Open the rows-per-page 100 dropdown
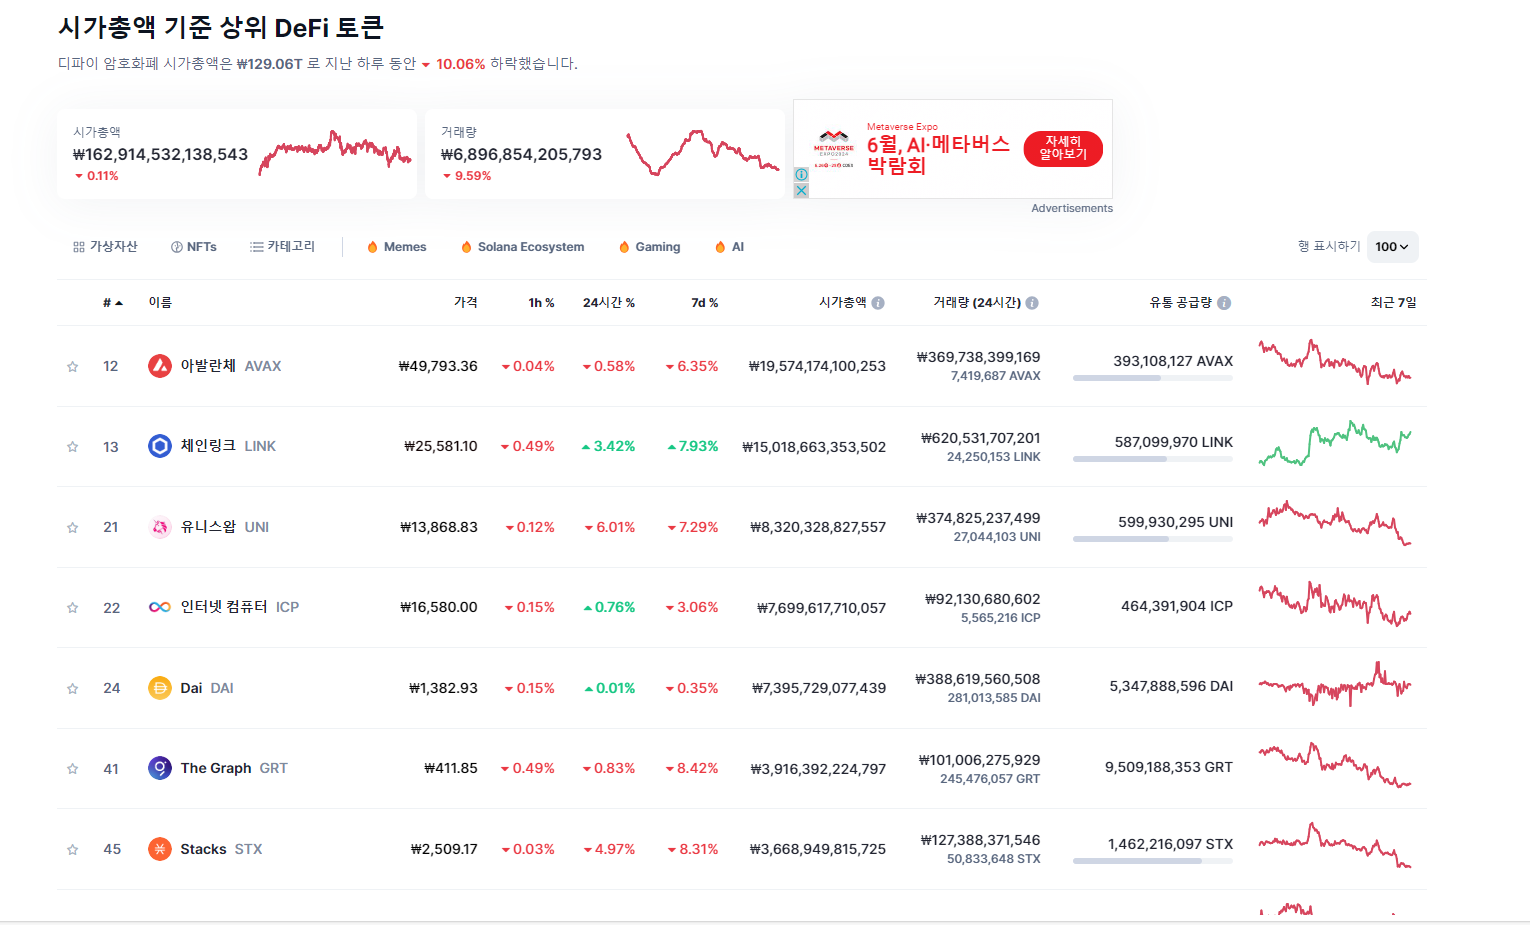Screen dimensions: 1530x925 1392,247
